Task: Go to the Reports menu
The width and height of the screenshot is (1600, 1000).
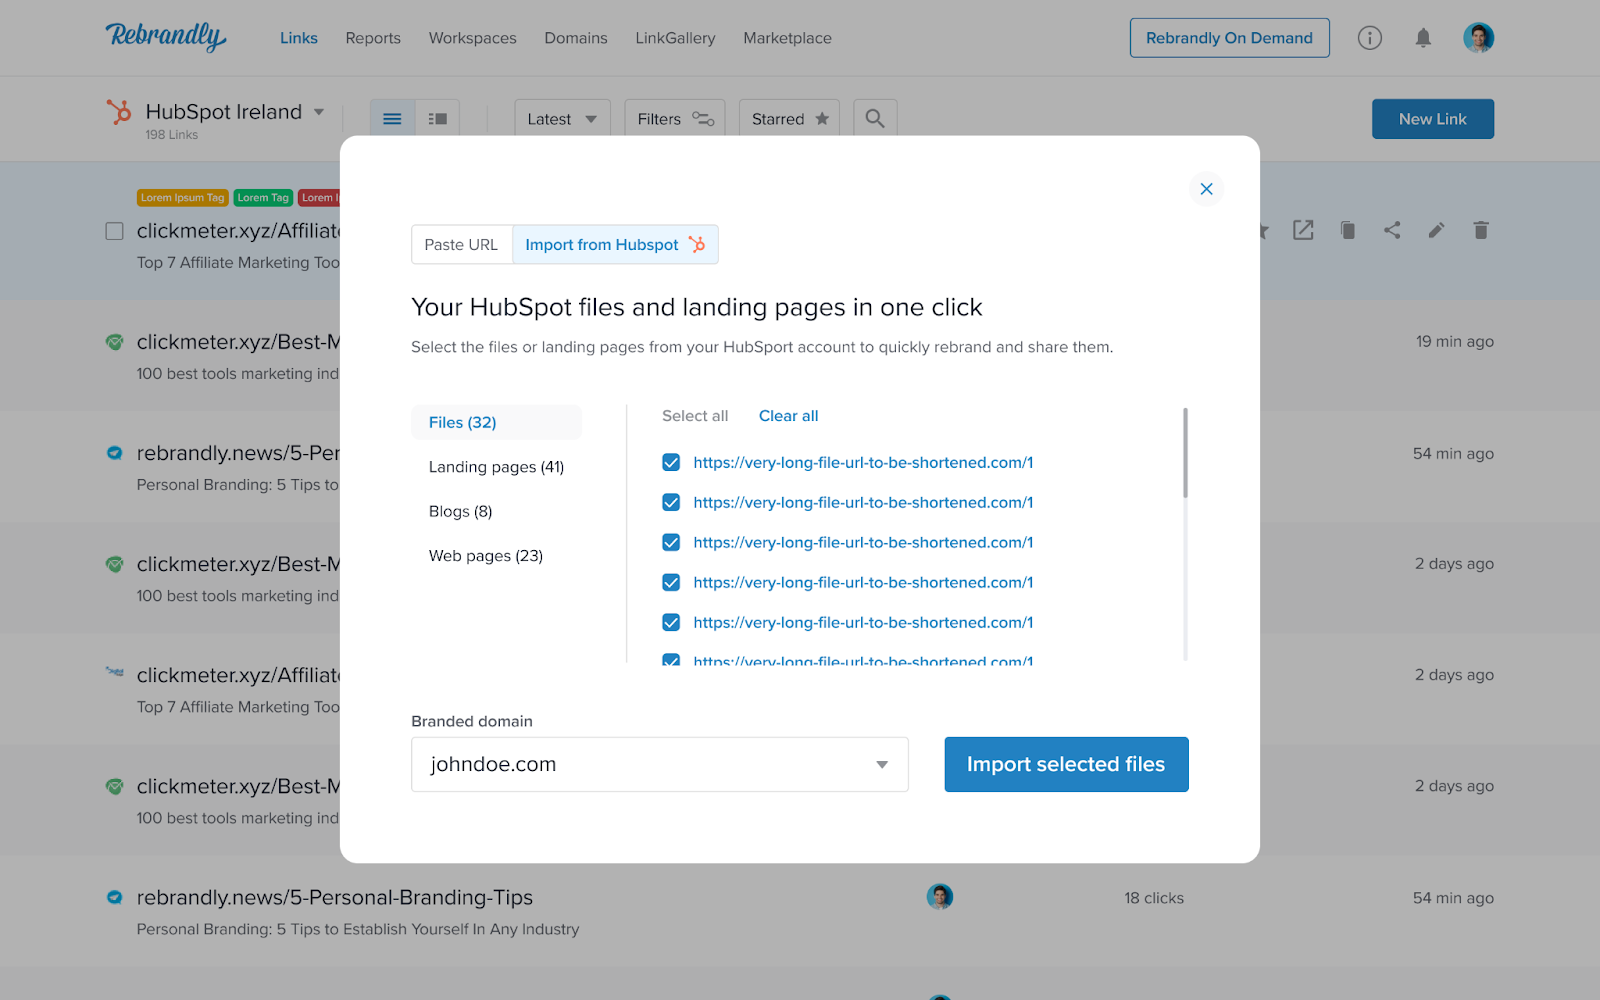Action: point(373,38)
